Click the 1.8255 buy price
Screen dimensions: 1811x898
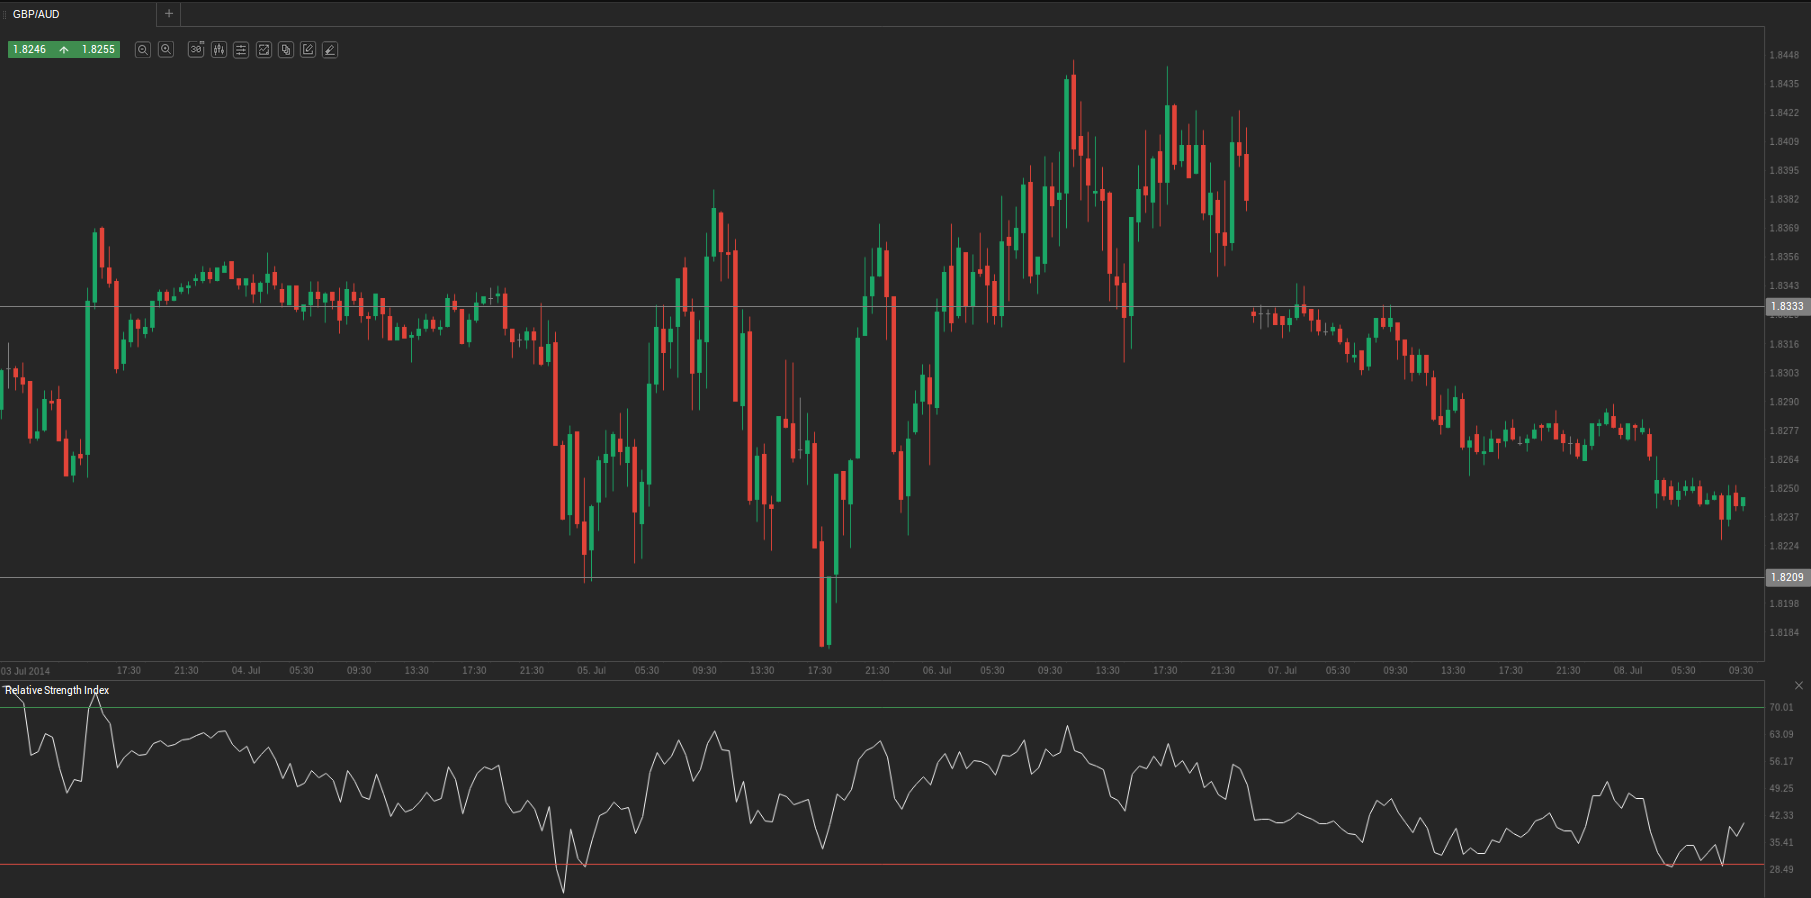[x=98, y=49]
